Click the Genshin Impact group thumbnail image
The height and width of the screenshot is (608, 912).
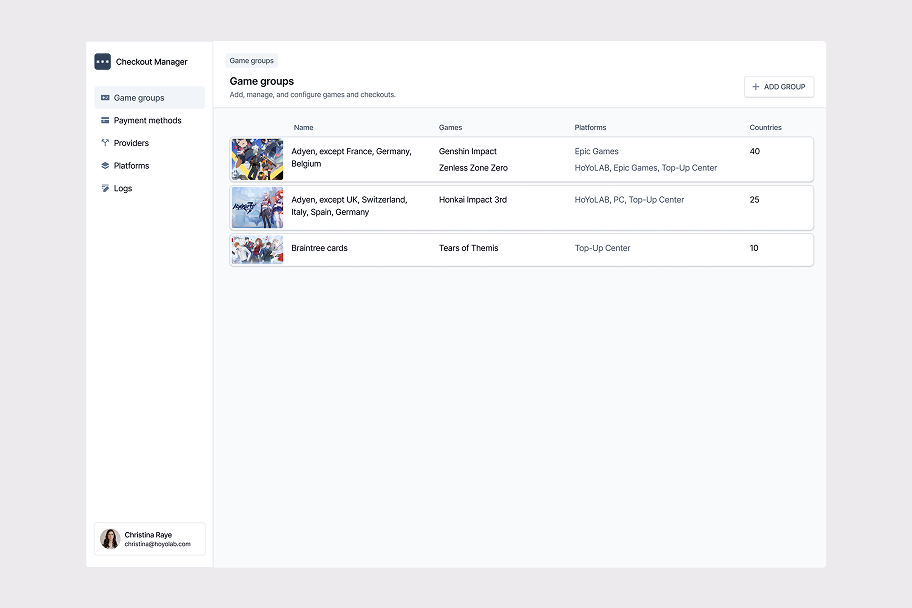click(x=257, y=158)
